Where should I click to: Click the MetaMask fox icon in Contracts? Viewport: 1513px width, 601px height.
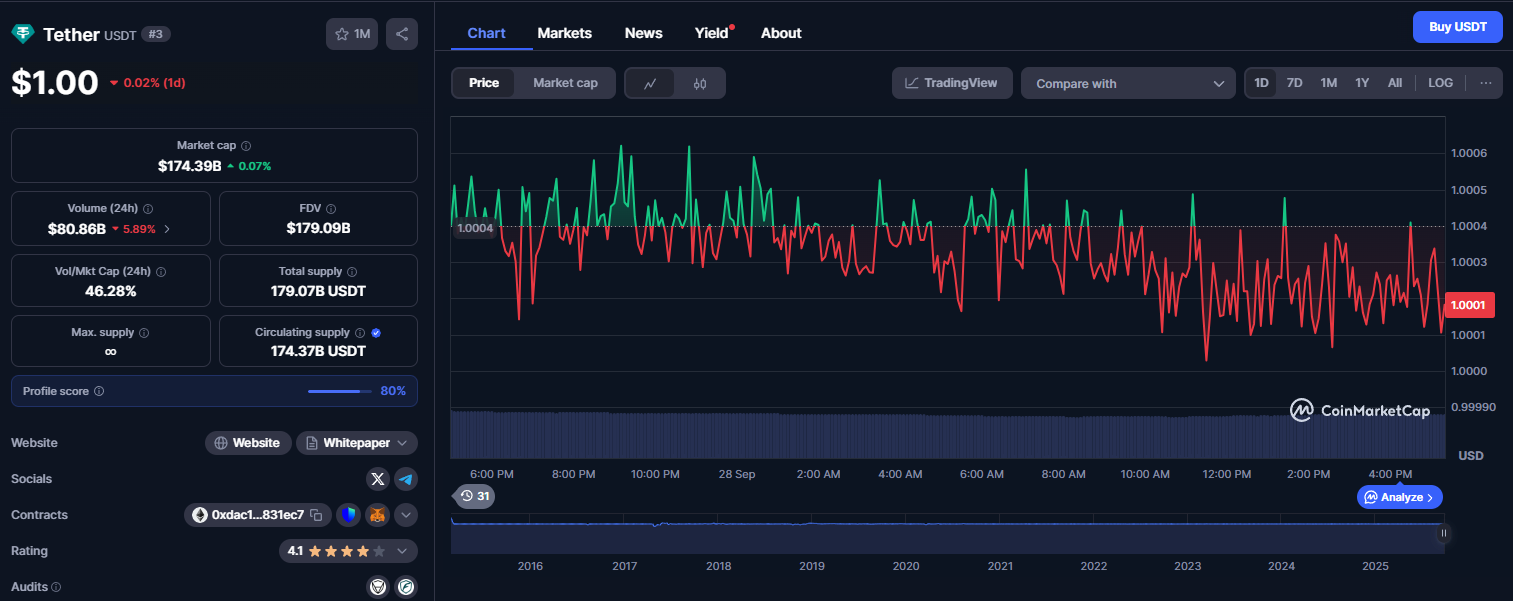(376, 515)
